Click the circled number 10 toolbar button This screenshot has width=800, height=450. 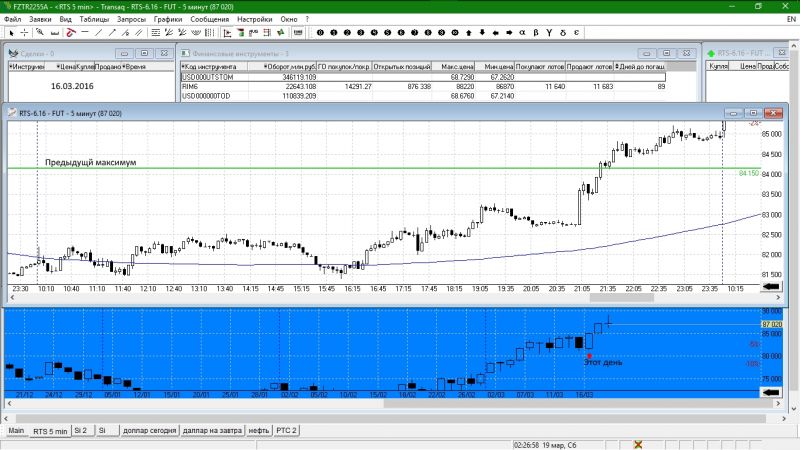point(455,33)
